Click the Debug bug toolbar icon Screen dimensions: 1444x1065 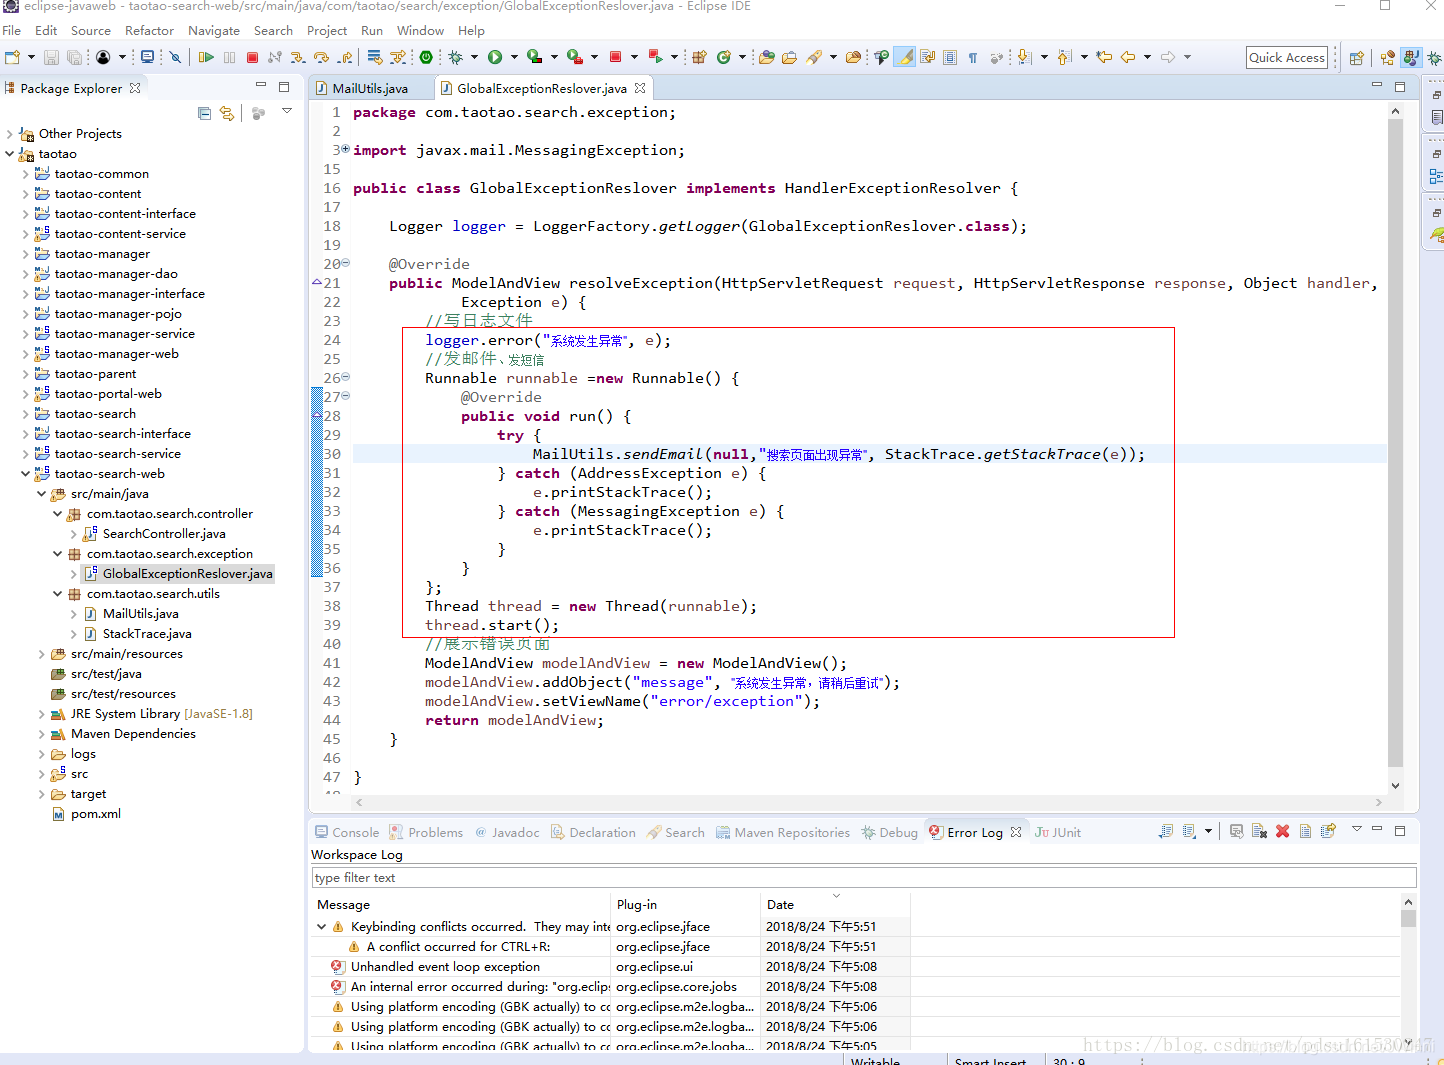point(455,57)
